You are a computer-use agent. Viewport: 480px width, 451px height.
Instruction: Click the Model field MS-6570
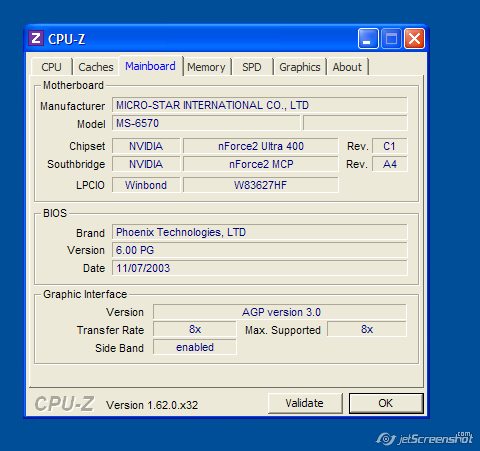(206, 123)
